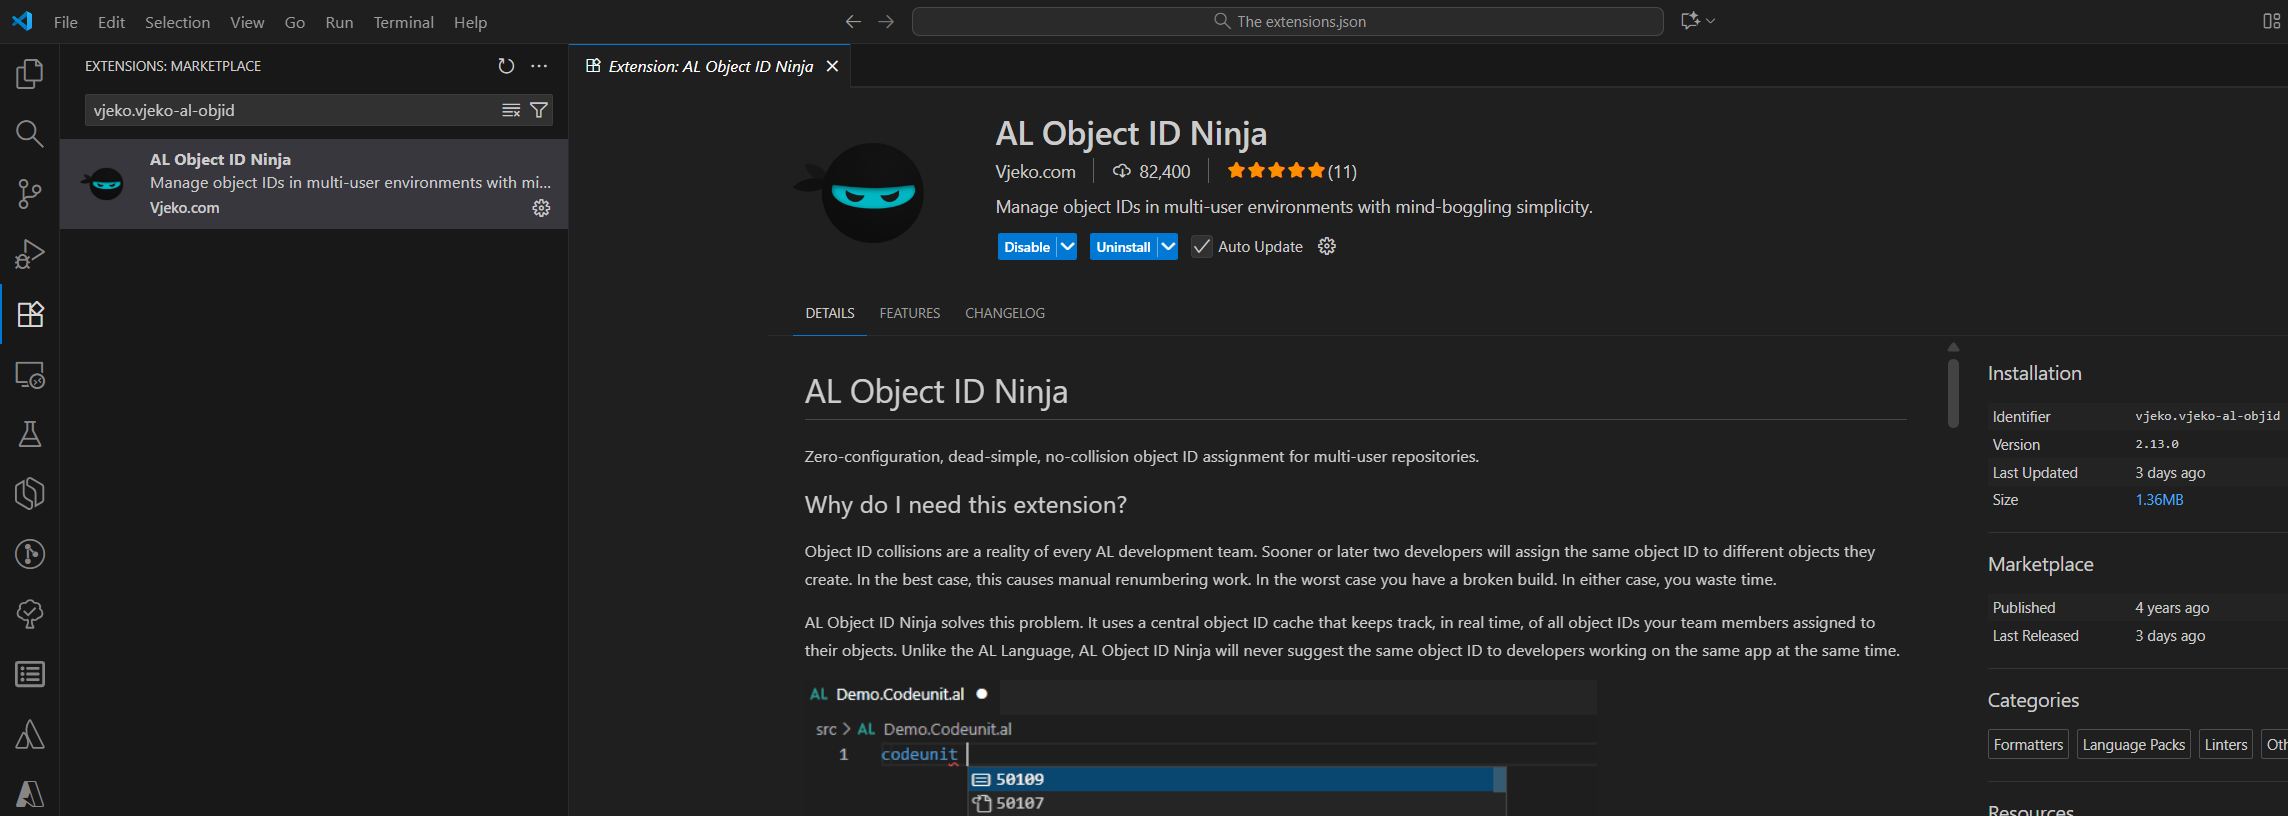Click the Disable button
Image resolution: width=2288 pixels, height=816 pixels.
[1027, 247]
